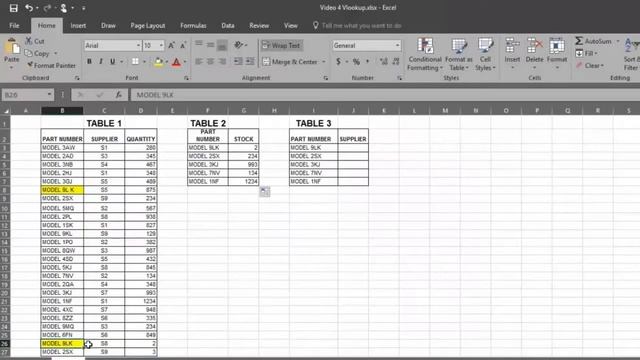Open the font size dropdown
Screen dimensions: 640x360
point(161,45)
